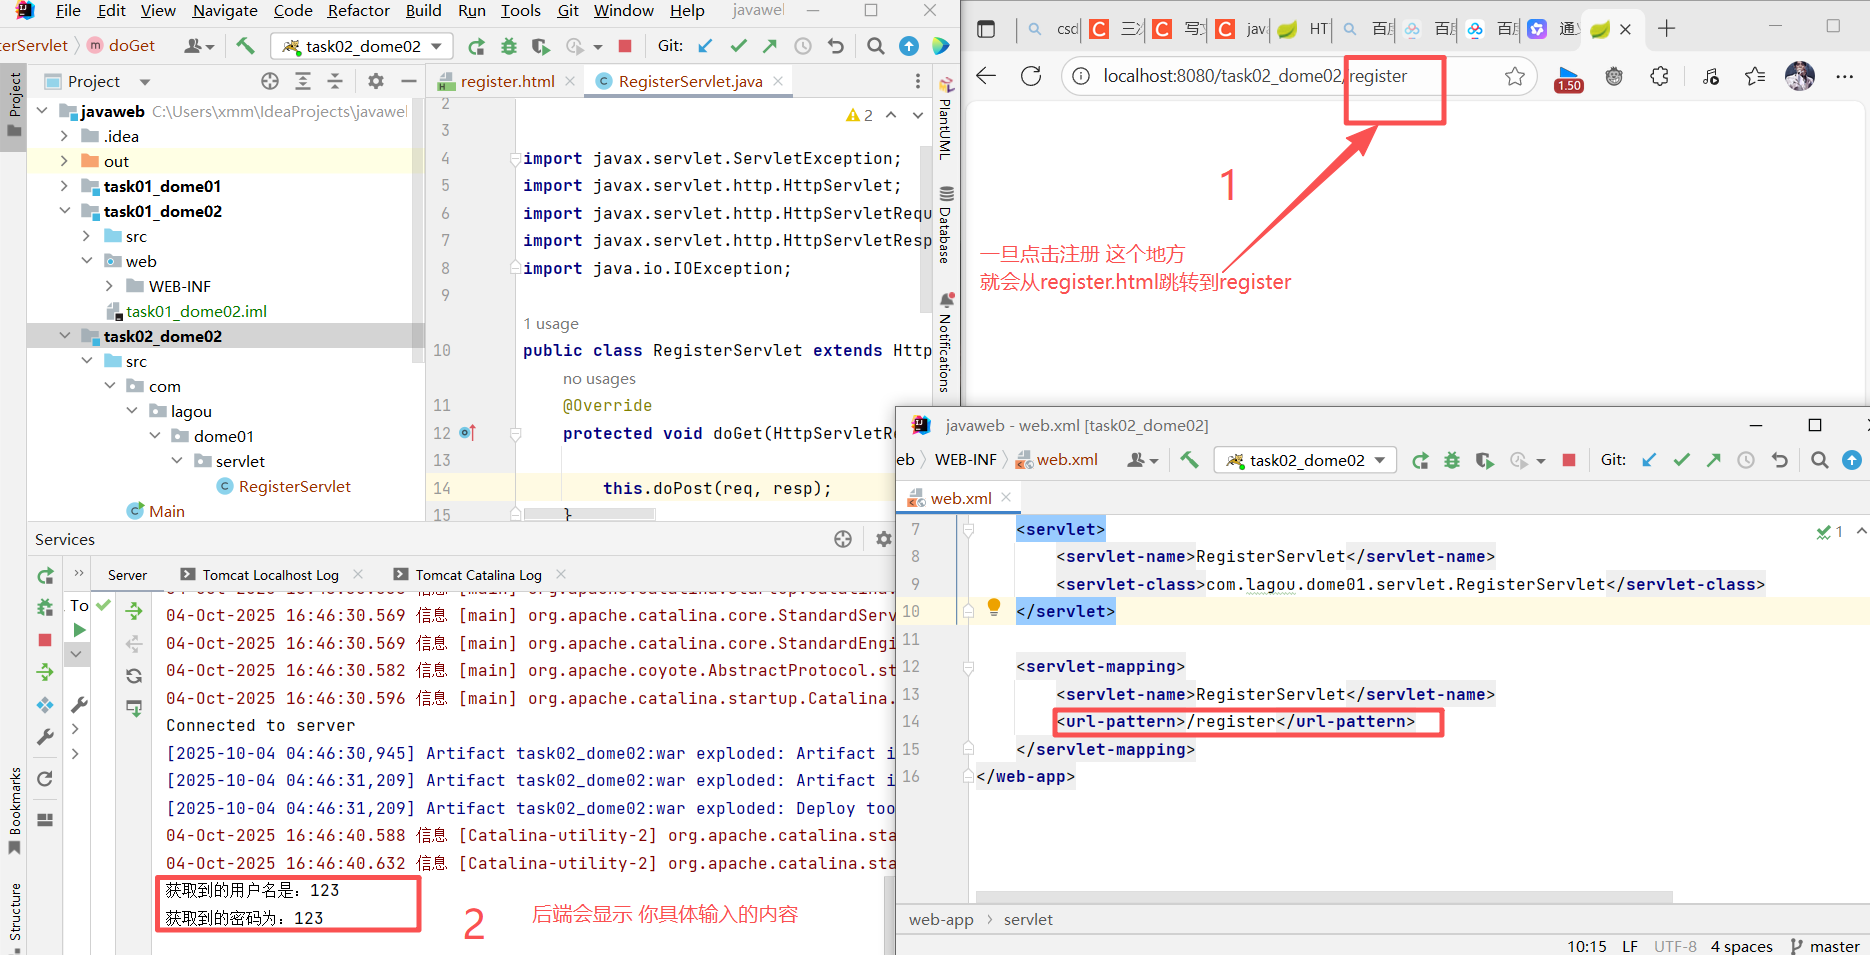Open the Build menu
The height and width of the screenshot is (955, 1870).
point(423,10)
